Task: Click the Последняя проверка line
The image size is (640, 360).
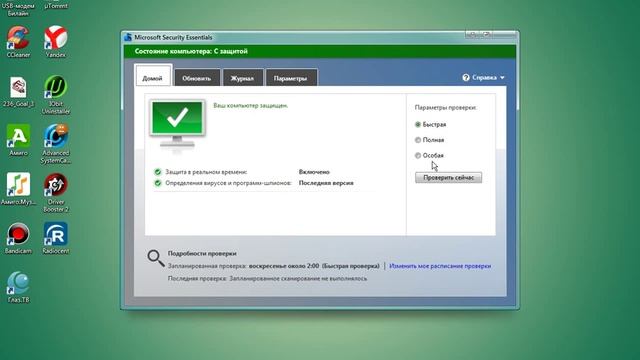Action: pyautogui.click(x=267, y=278)
